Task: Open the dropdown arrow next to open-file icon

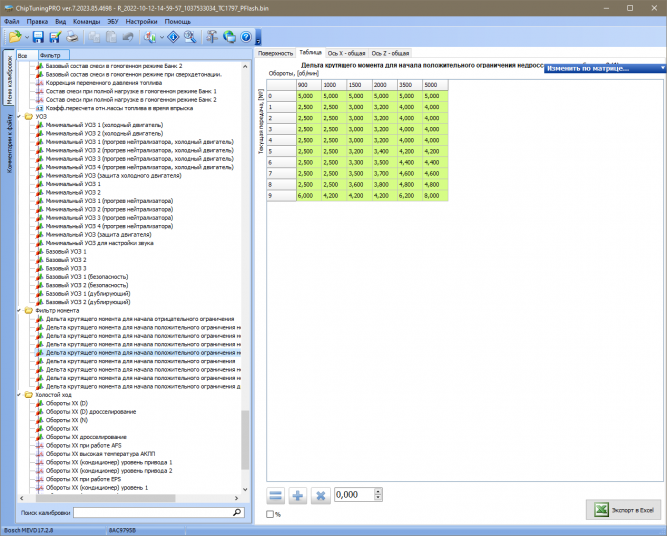Action: 27,37
